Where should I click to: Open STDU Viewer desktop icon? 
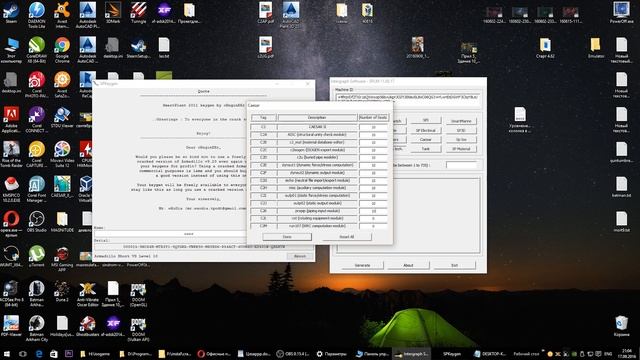coord(62,117)
